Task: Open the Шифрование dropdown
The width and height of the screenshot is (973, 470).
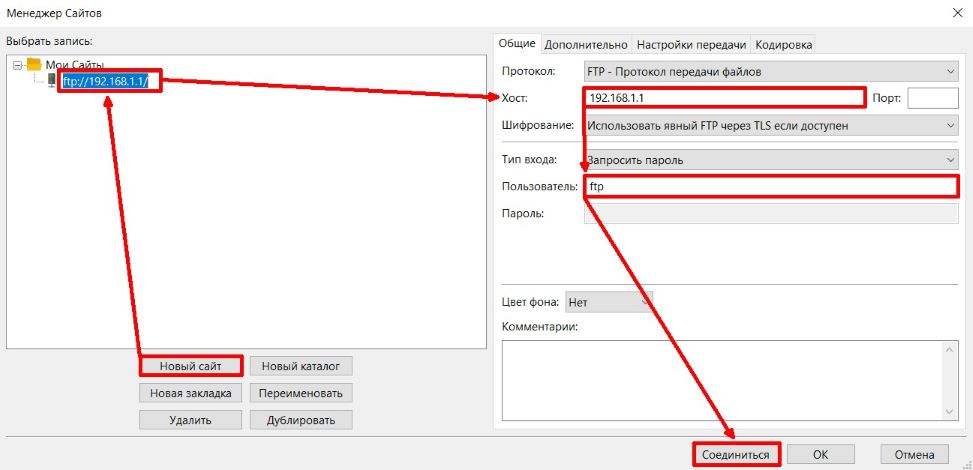Action: tap(771, 125)
